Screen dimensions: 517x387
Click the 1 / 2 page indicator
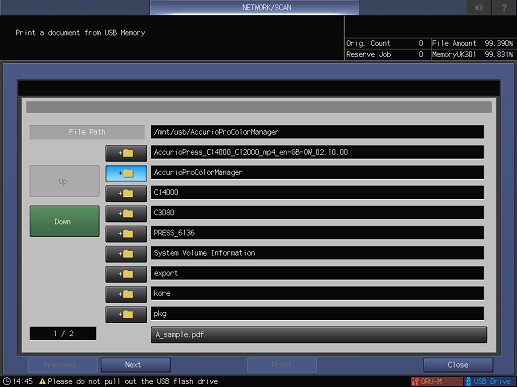click(x=63, y=333)
